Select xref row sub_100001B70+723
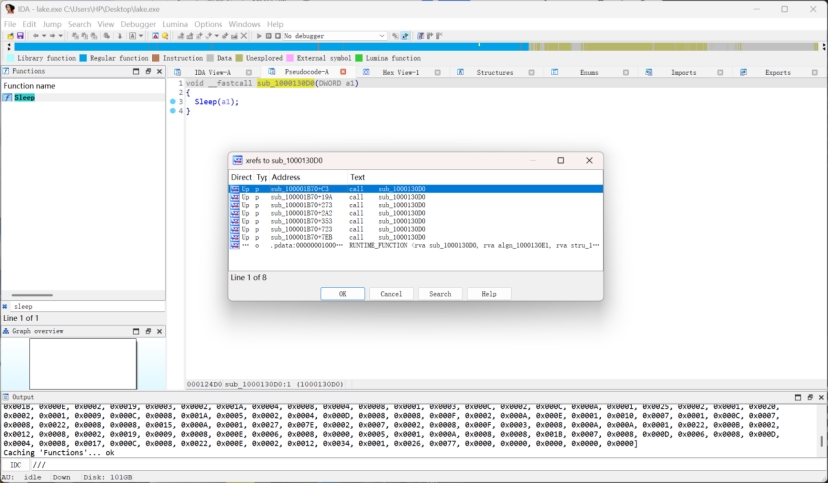The image size is (828, 483). 416,229
